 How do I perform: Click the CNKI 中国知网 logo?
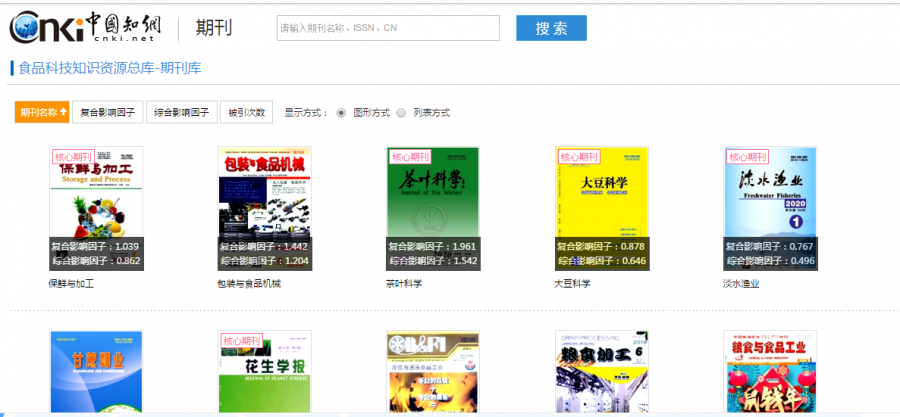click(x=83, y=28)
